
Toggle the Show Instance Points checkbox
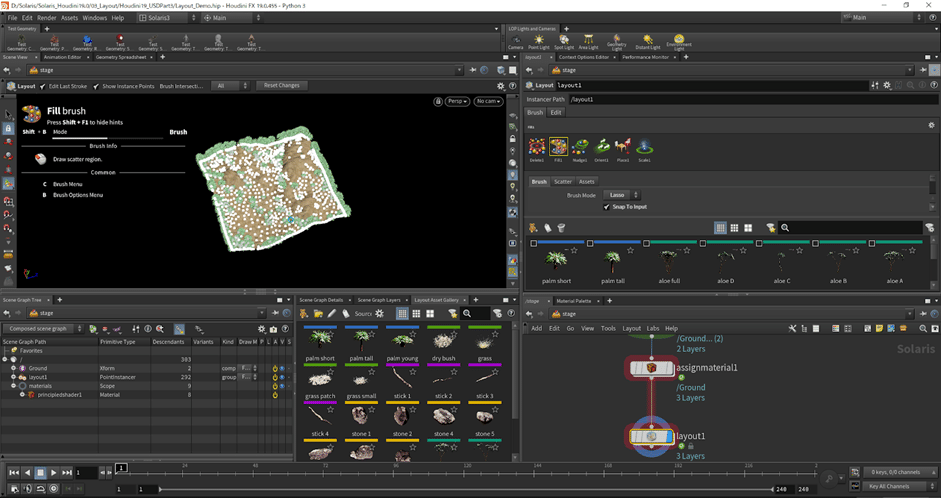pos(97,86)
